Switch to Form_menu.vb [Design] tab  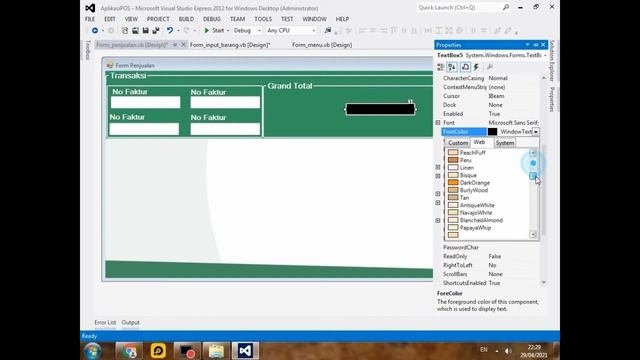(x=322, y=45)
